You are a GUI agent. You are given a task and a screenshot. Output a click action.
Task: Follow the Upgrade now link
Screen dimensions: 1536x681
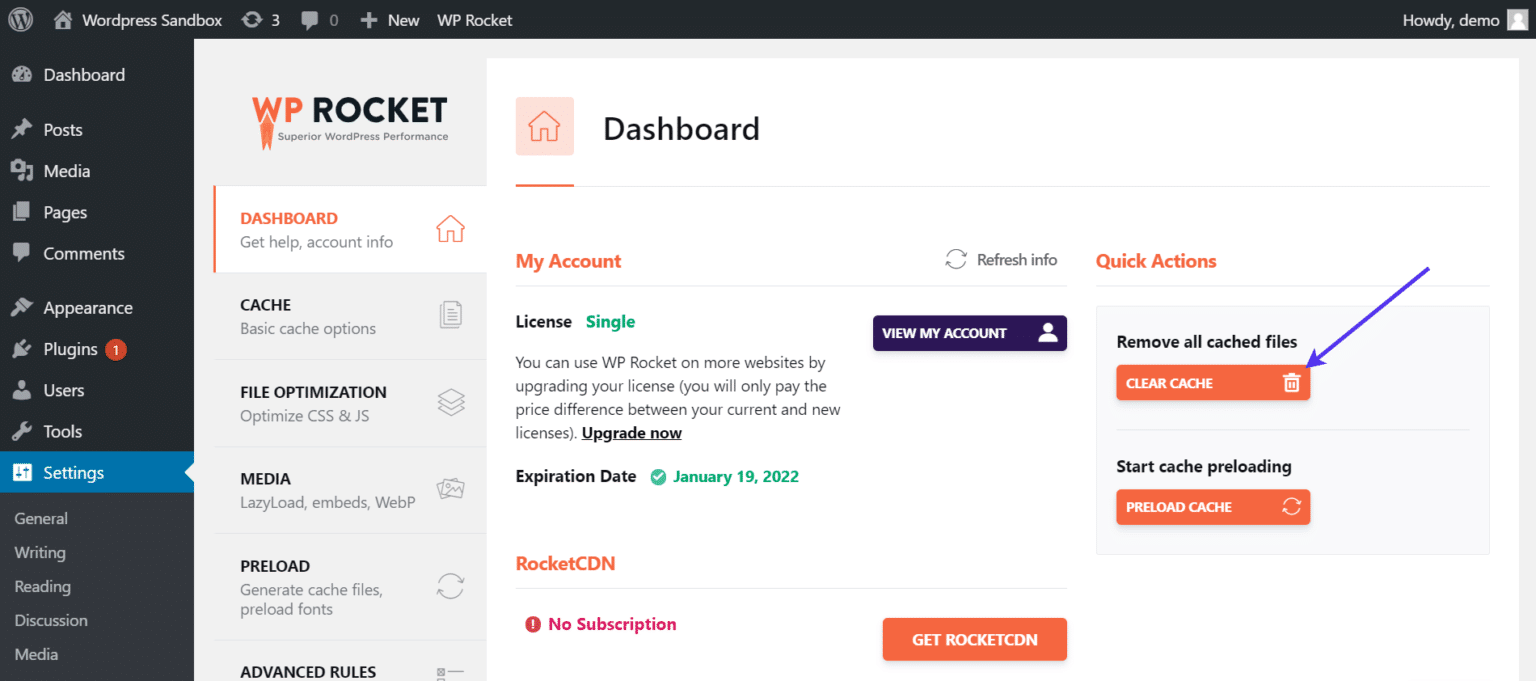pyautogui.click(x=631, y=433)
